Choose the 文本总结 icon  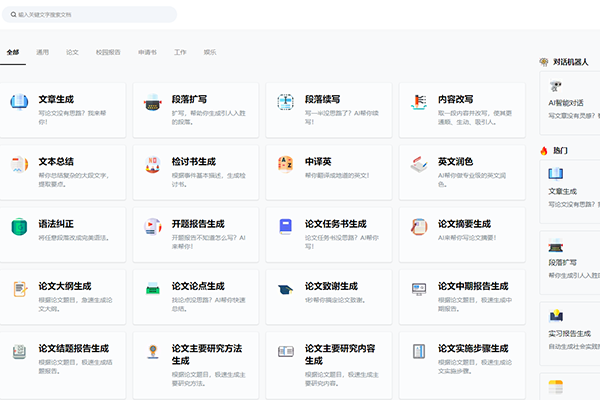tap(19, 164)
